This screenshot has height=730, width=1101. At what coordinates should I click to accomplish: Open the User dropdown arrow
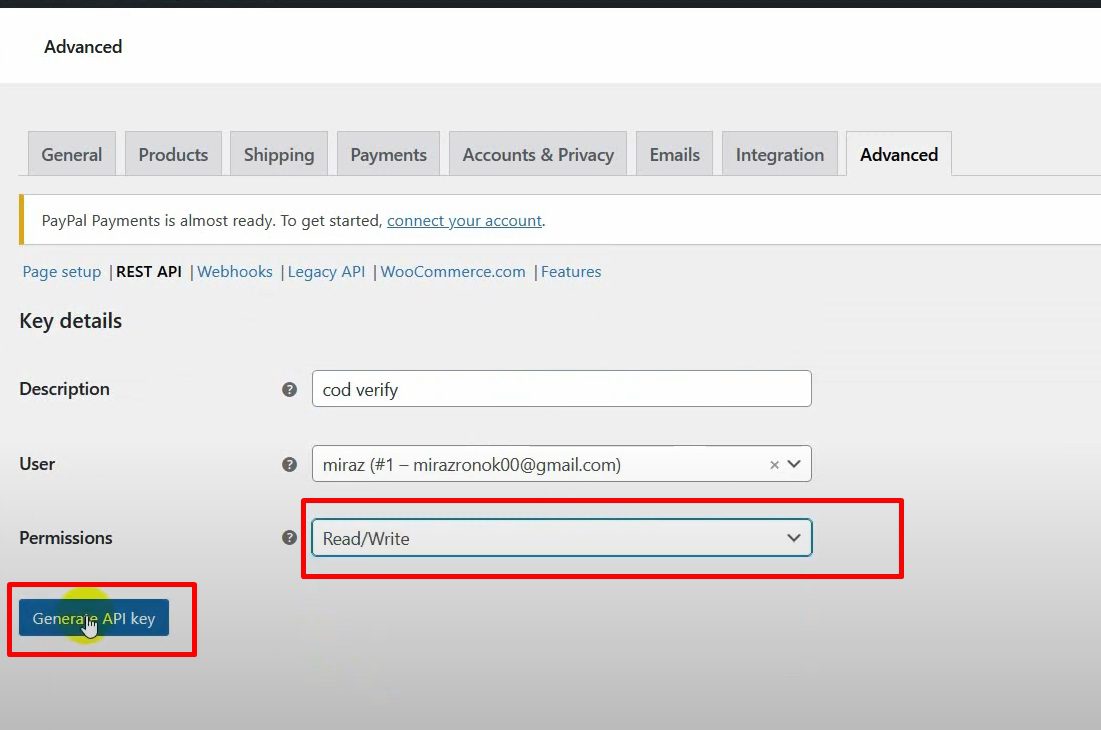(x=794, y=464)
